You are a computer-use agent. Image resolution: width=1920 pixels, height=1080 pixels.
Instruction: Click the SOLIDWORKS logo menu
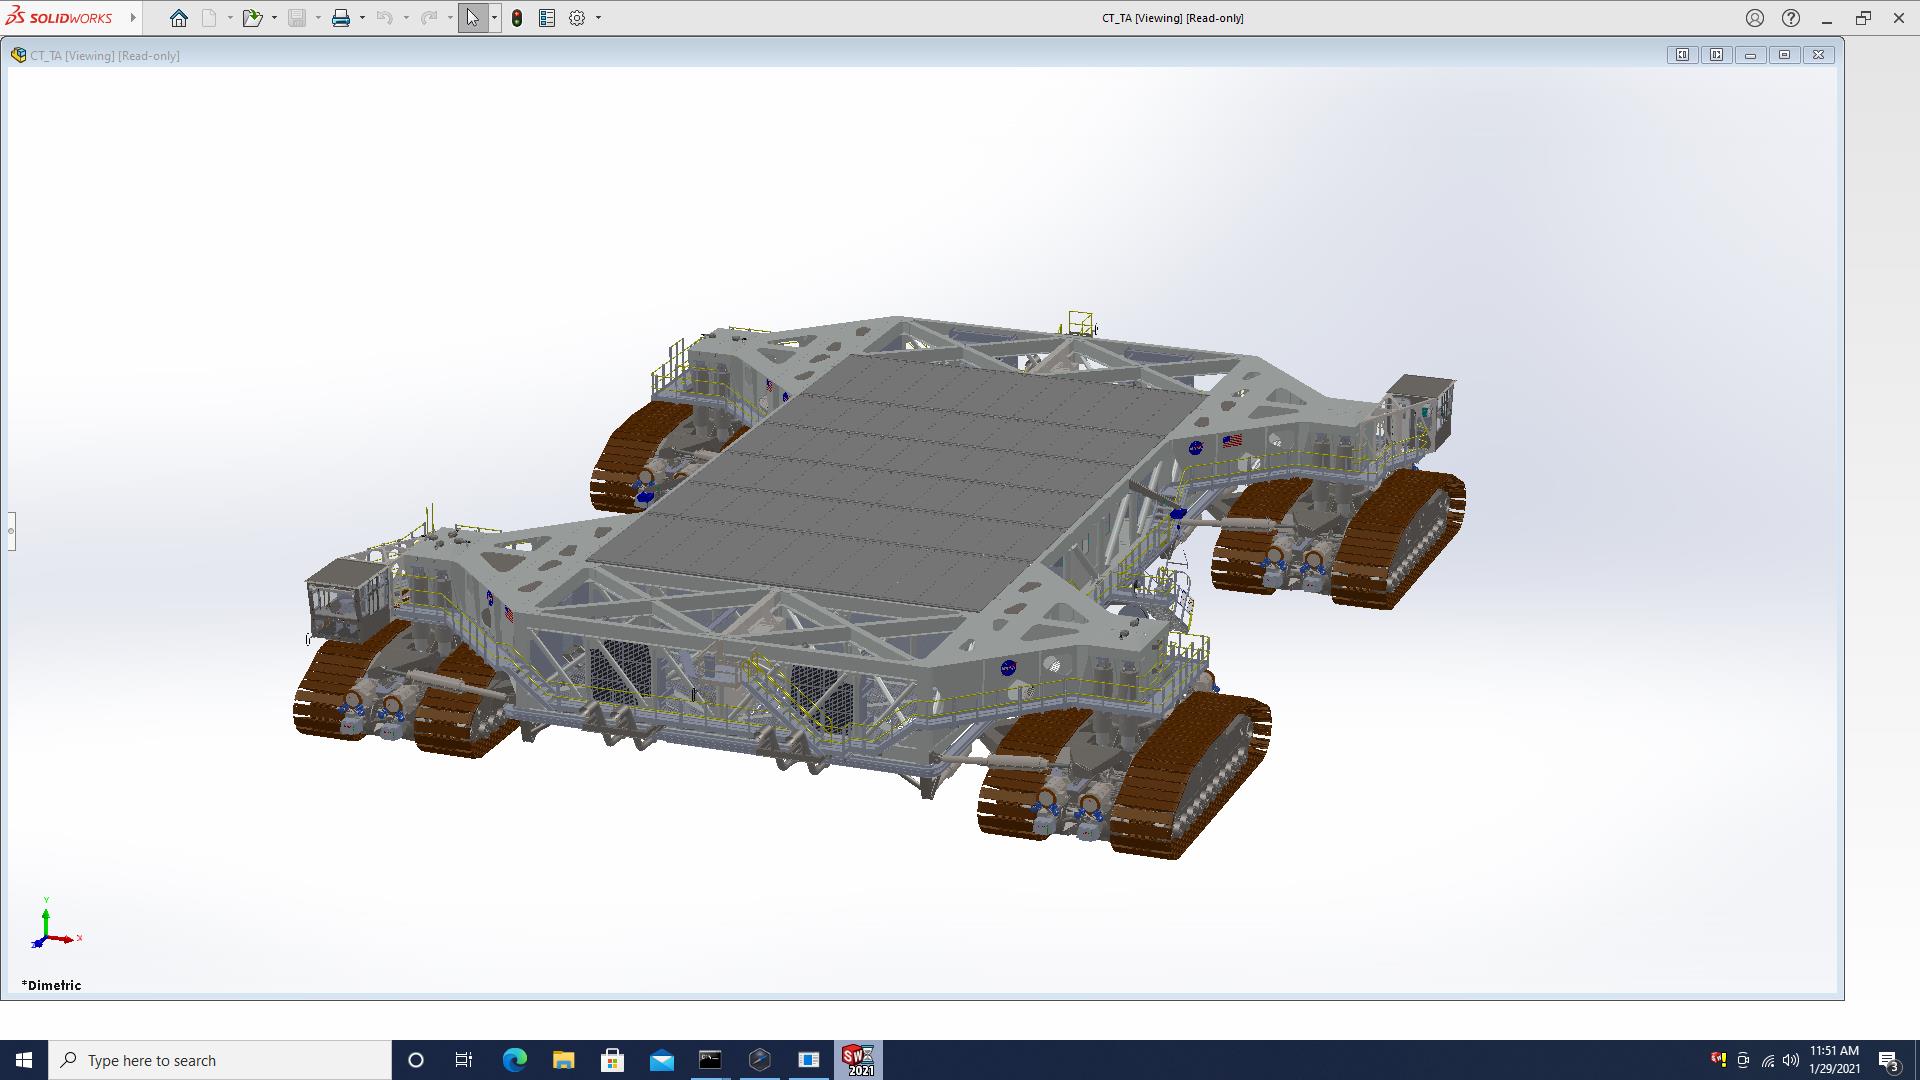pos(60,18)
